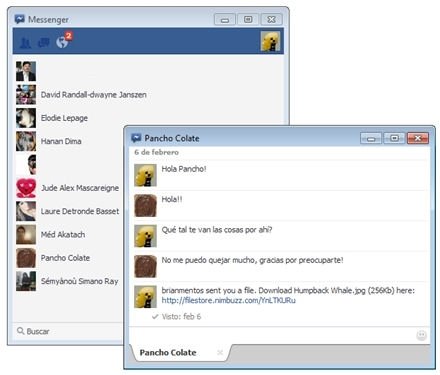Click the chat icon in Pancho Colate title bar
Image resolution: width=440 pixels, height=375 pixels.
136,138
